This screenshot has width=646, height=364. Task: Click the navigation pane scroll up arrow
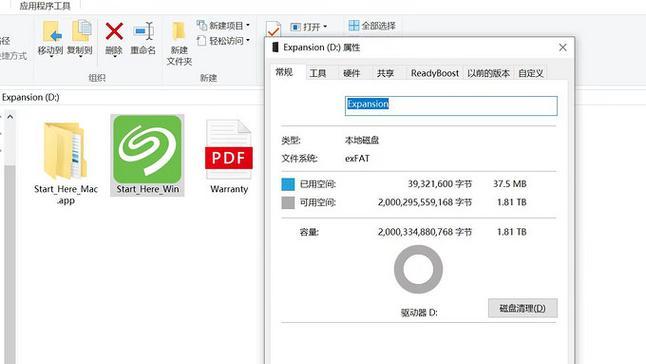pyautogui.click(x=10, y=117)
